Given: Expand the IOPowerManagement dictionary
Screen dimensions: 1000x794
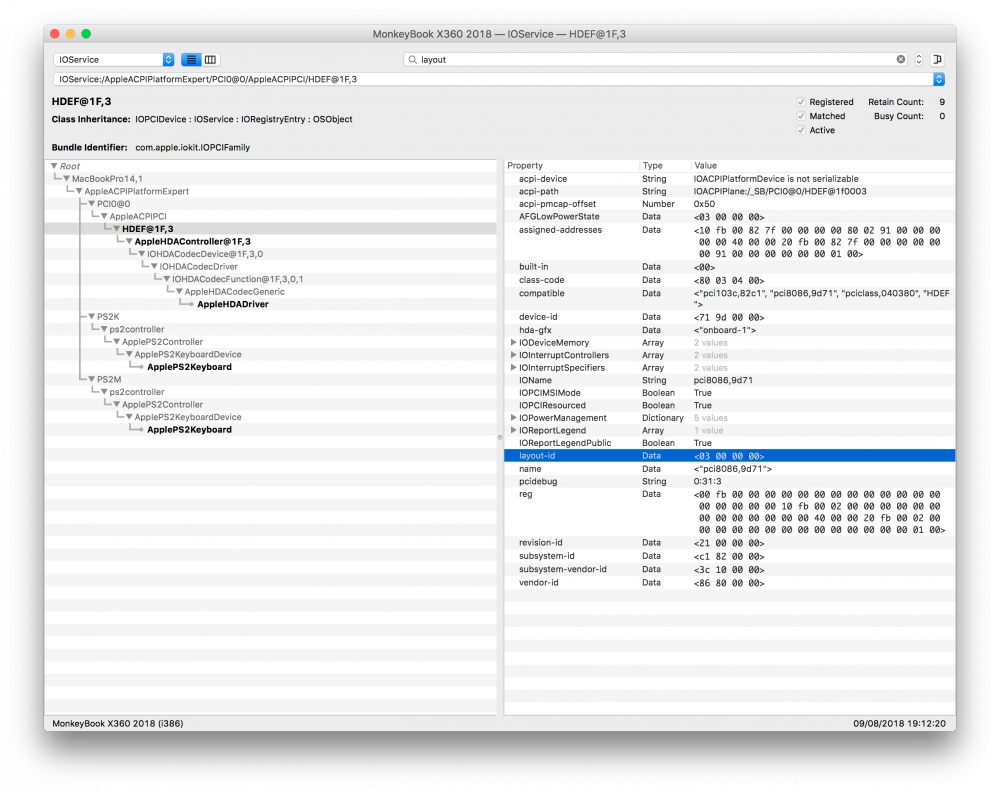Looking at the screenshot, I should pos(513,418).
